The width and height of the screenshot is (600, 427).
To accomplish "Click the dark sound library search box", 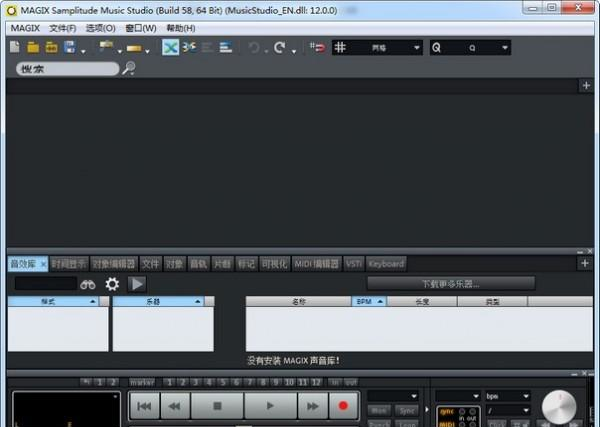I will coord(46,284).
